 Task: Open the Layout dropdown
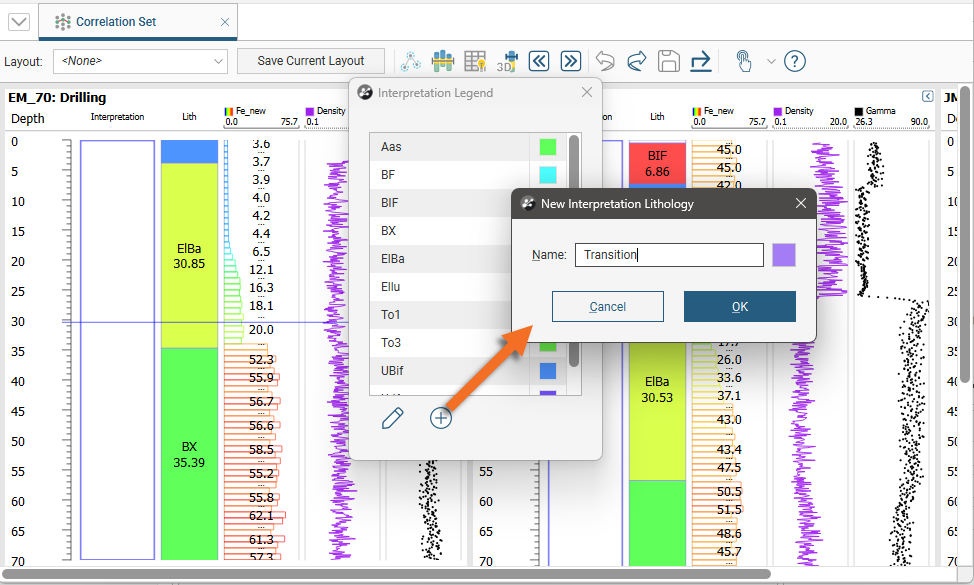(x=141, y=61)
